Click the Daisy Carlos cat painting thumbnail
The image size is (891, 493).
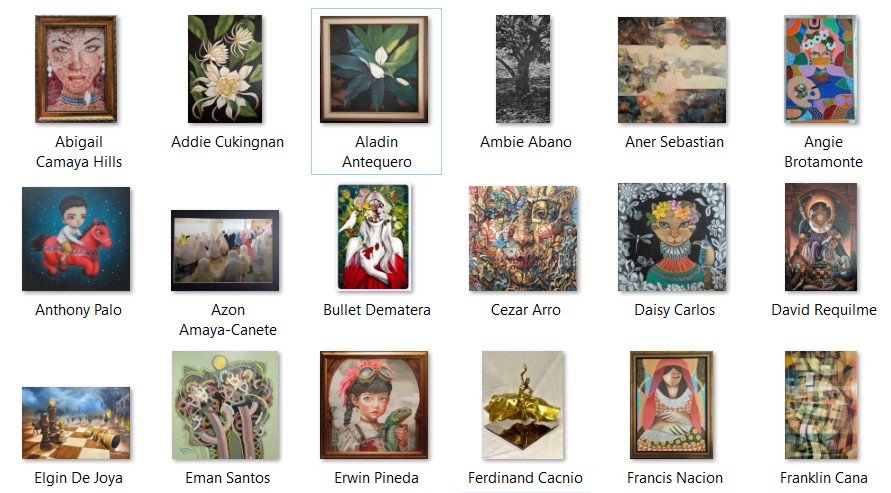click(x=672, y=237)
